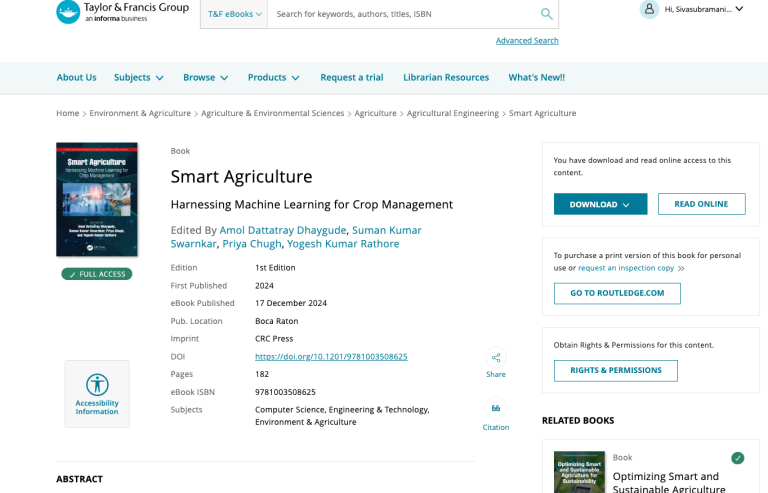Click the Full Access badge
This screenshot has width=768, height=493.
click(97, 274)
